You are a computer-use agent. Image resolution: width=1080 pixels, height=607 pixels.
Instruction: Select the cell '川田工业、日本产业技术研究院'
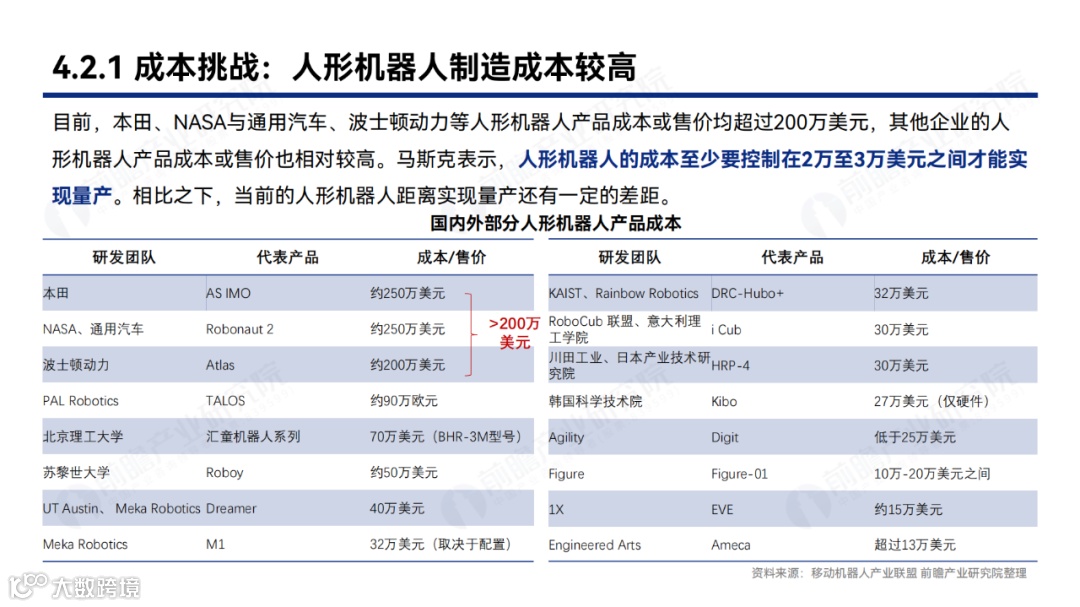(630, 365)
